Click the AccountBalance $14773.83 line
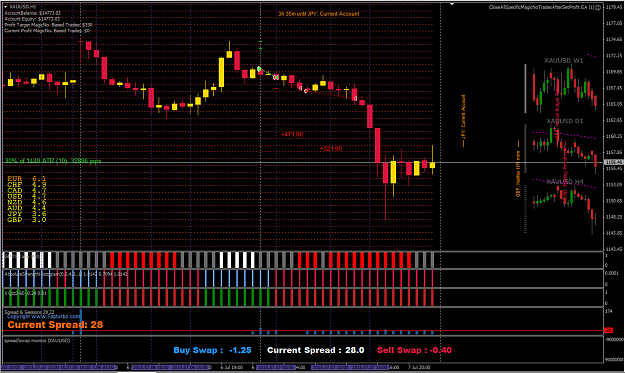625x373 pixels. [x=32, y=13]
